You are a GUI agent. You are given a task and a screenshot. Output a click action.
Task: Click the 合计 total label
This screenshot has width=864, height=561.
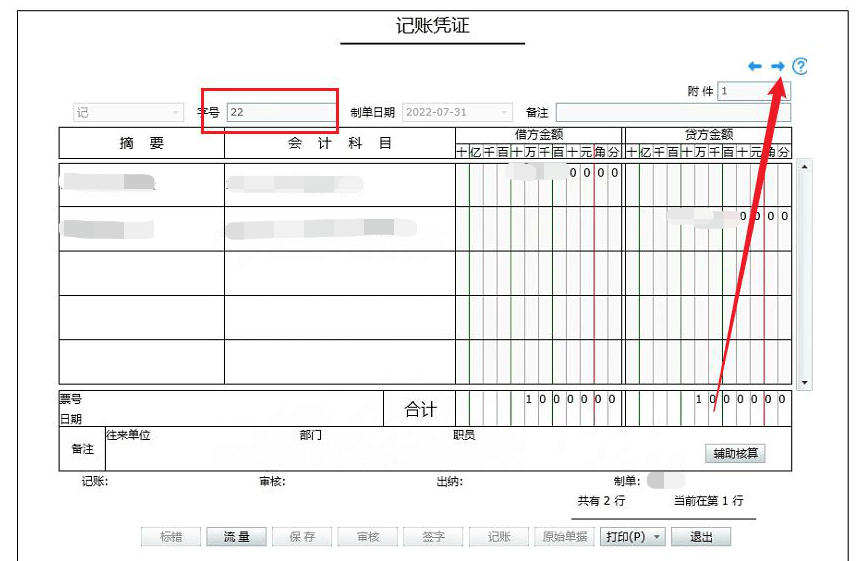point(420,409)
